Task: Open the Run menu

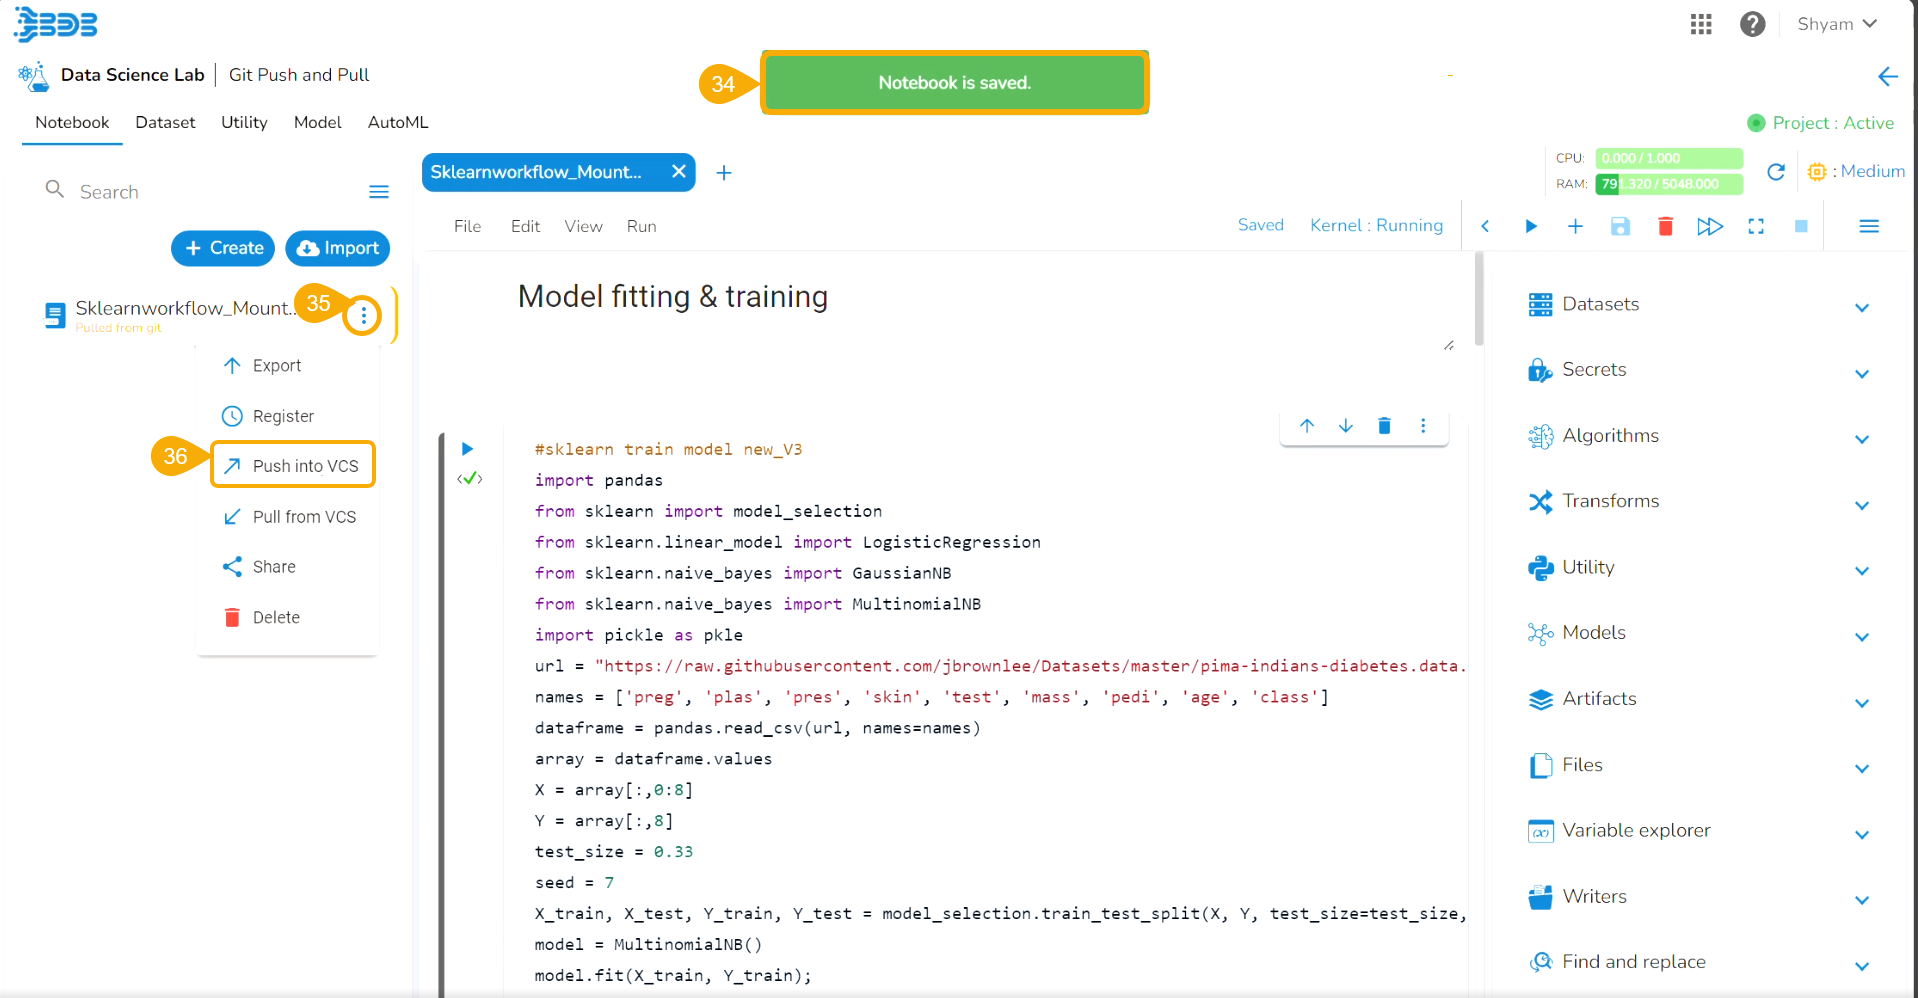Action: point(641,227)
